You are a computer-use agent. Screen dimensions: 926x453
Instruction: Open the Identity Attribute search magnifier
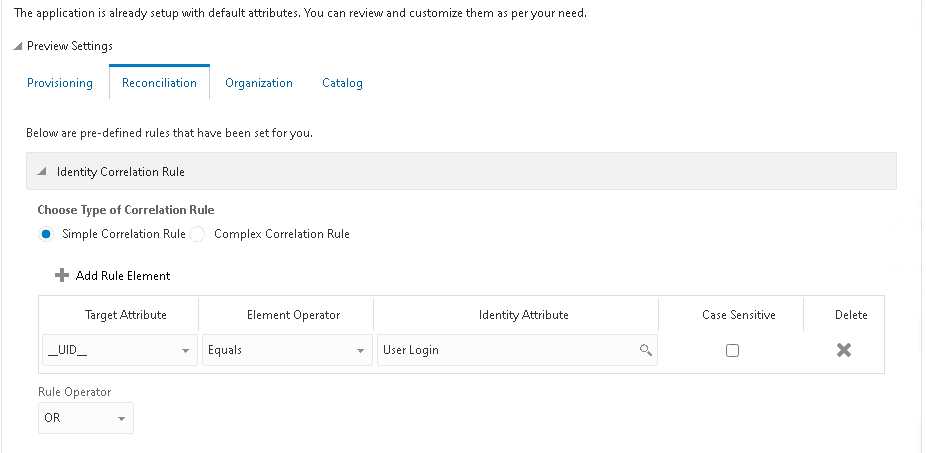click(645, 350)
